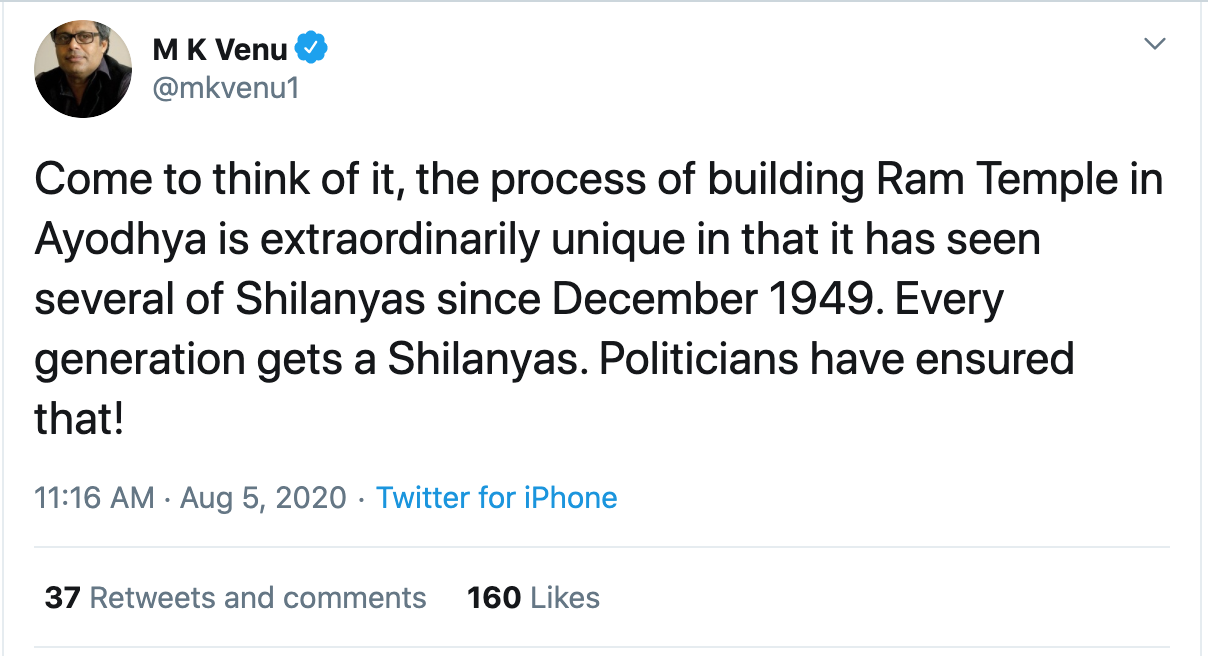The height and width of the screenshot is (656, 1208).
Task: View the Retweets and comments label
Action: click(x=258, y=598)
